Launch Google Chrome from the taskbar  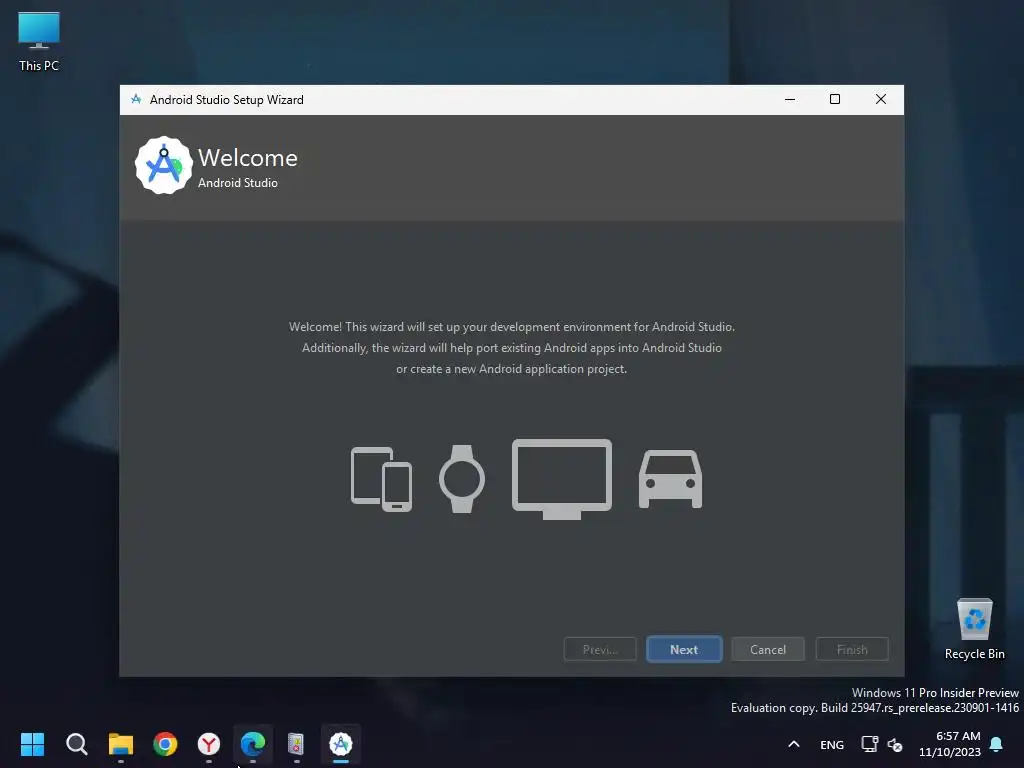coord(165,744)
